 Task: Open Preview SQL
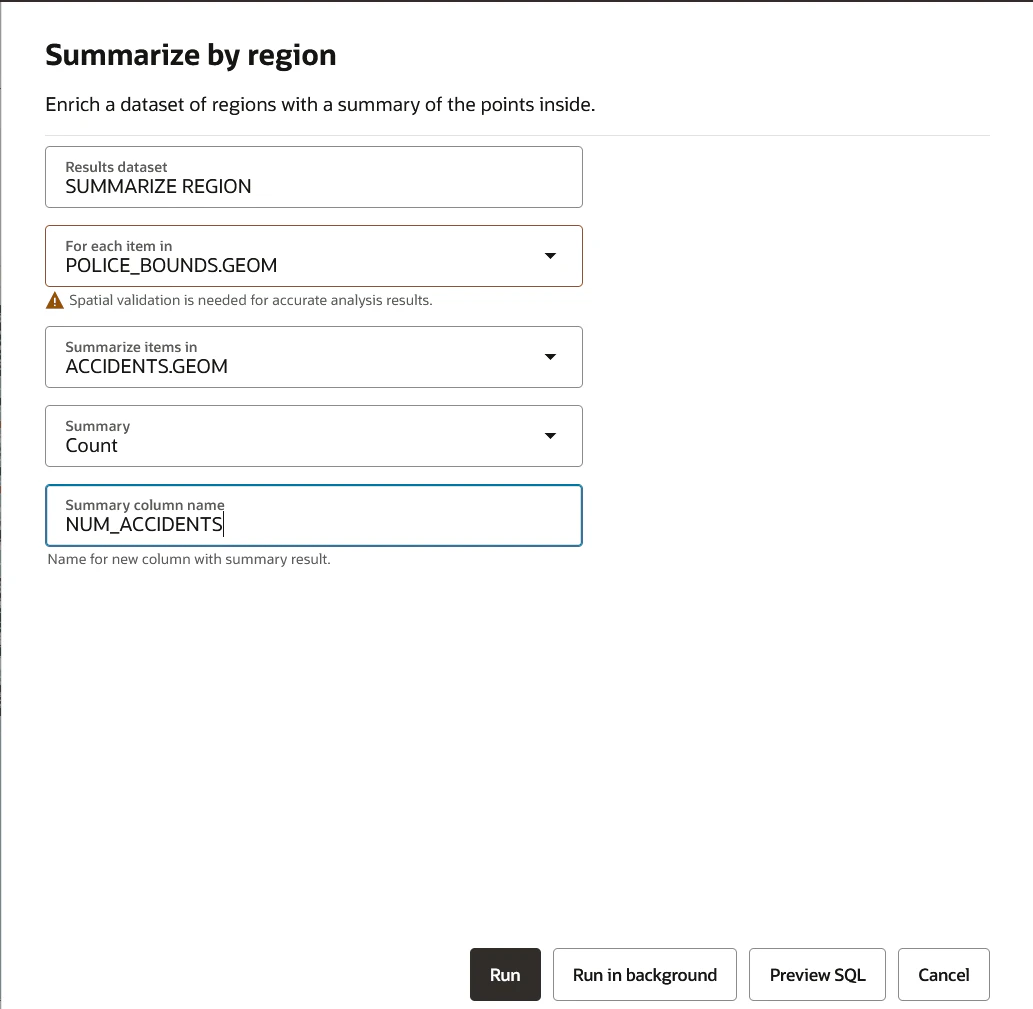818,975
